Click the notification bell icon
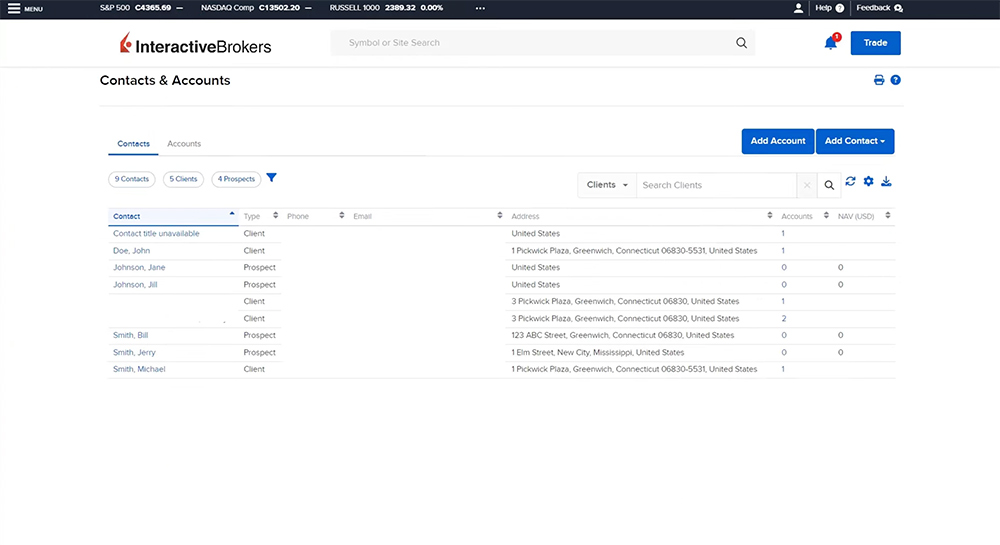This screenshot has width=1000, height=545. (x=830, y=43)
